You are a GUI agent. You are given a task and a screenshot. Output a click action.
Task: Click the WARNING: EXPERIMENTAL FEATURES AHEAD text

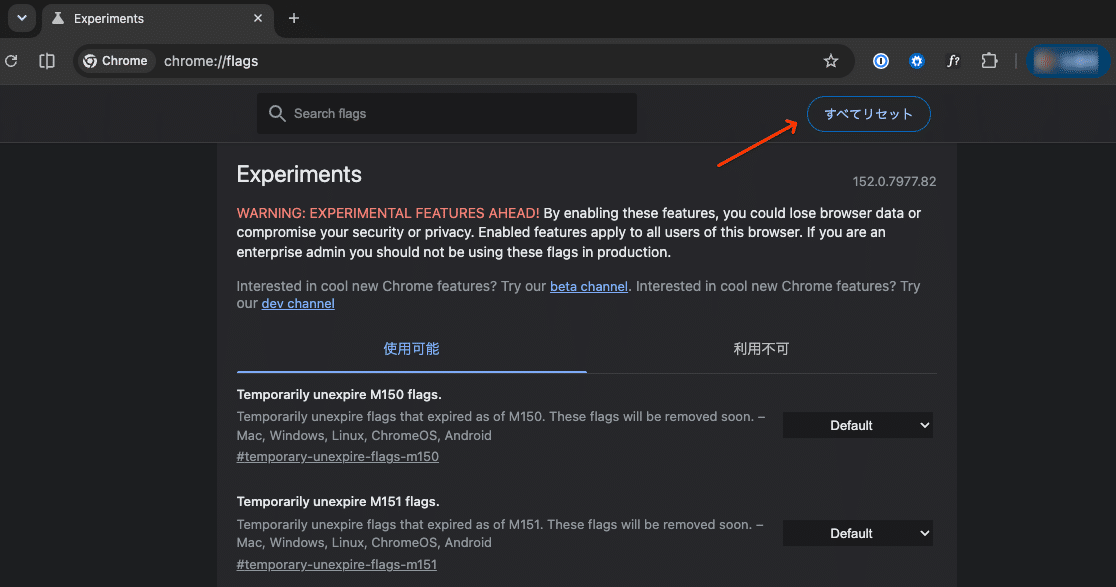388,213
